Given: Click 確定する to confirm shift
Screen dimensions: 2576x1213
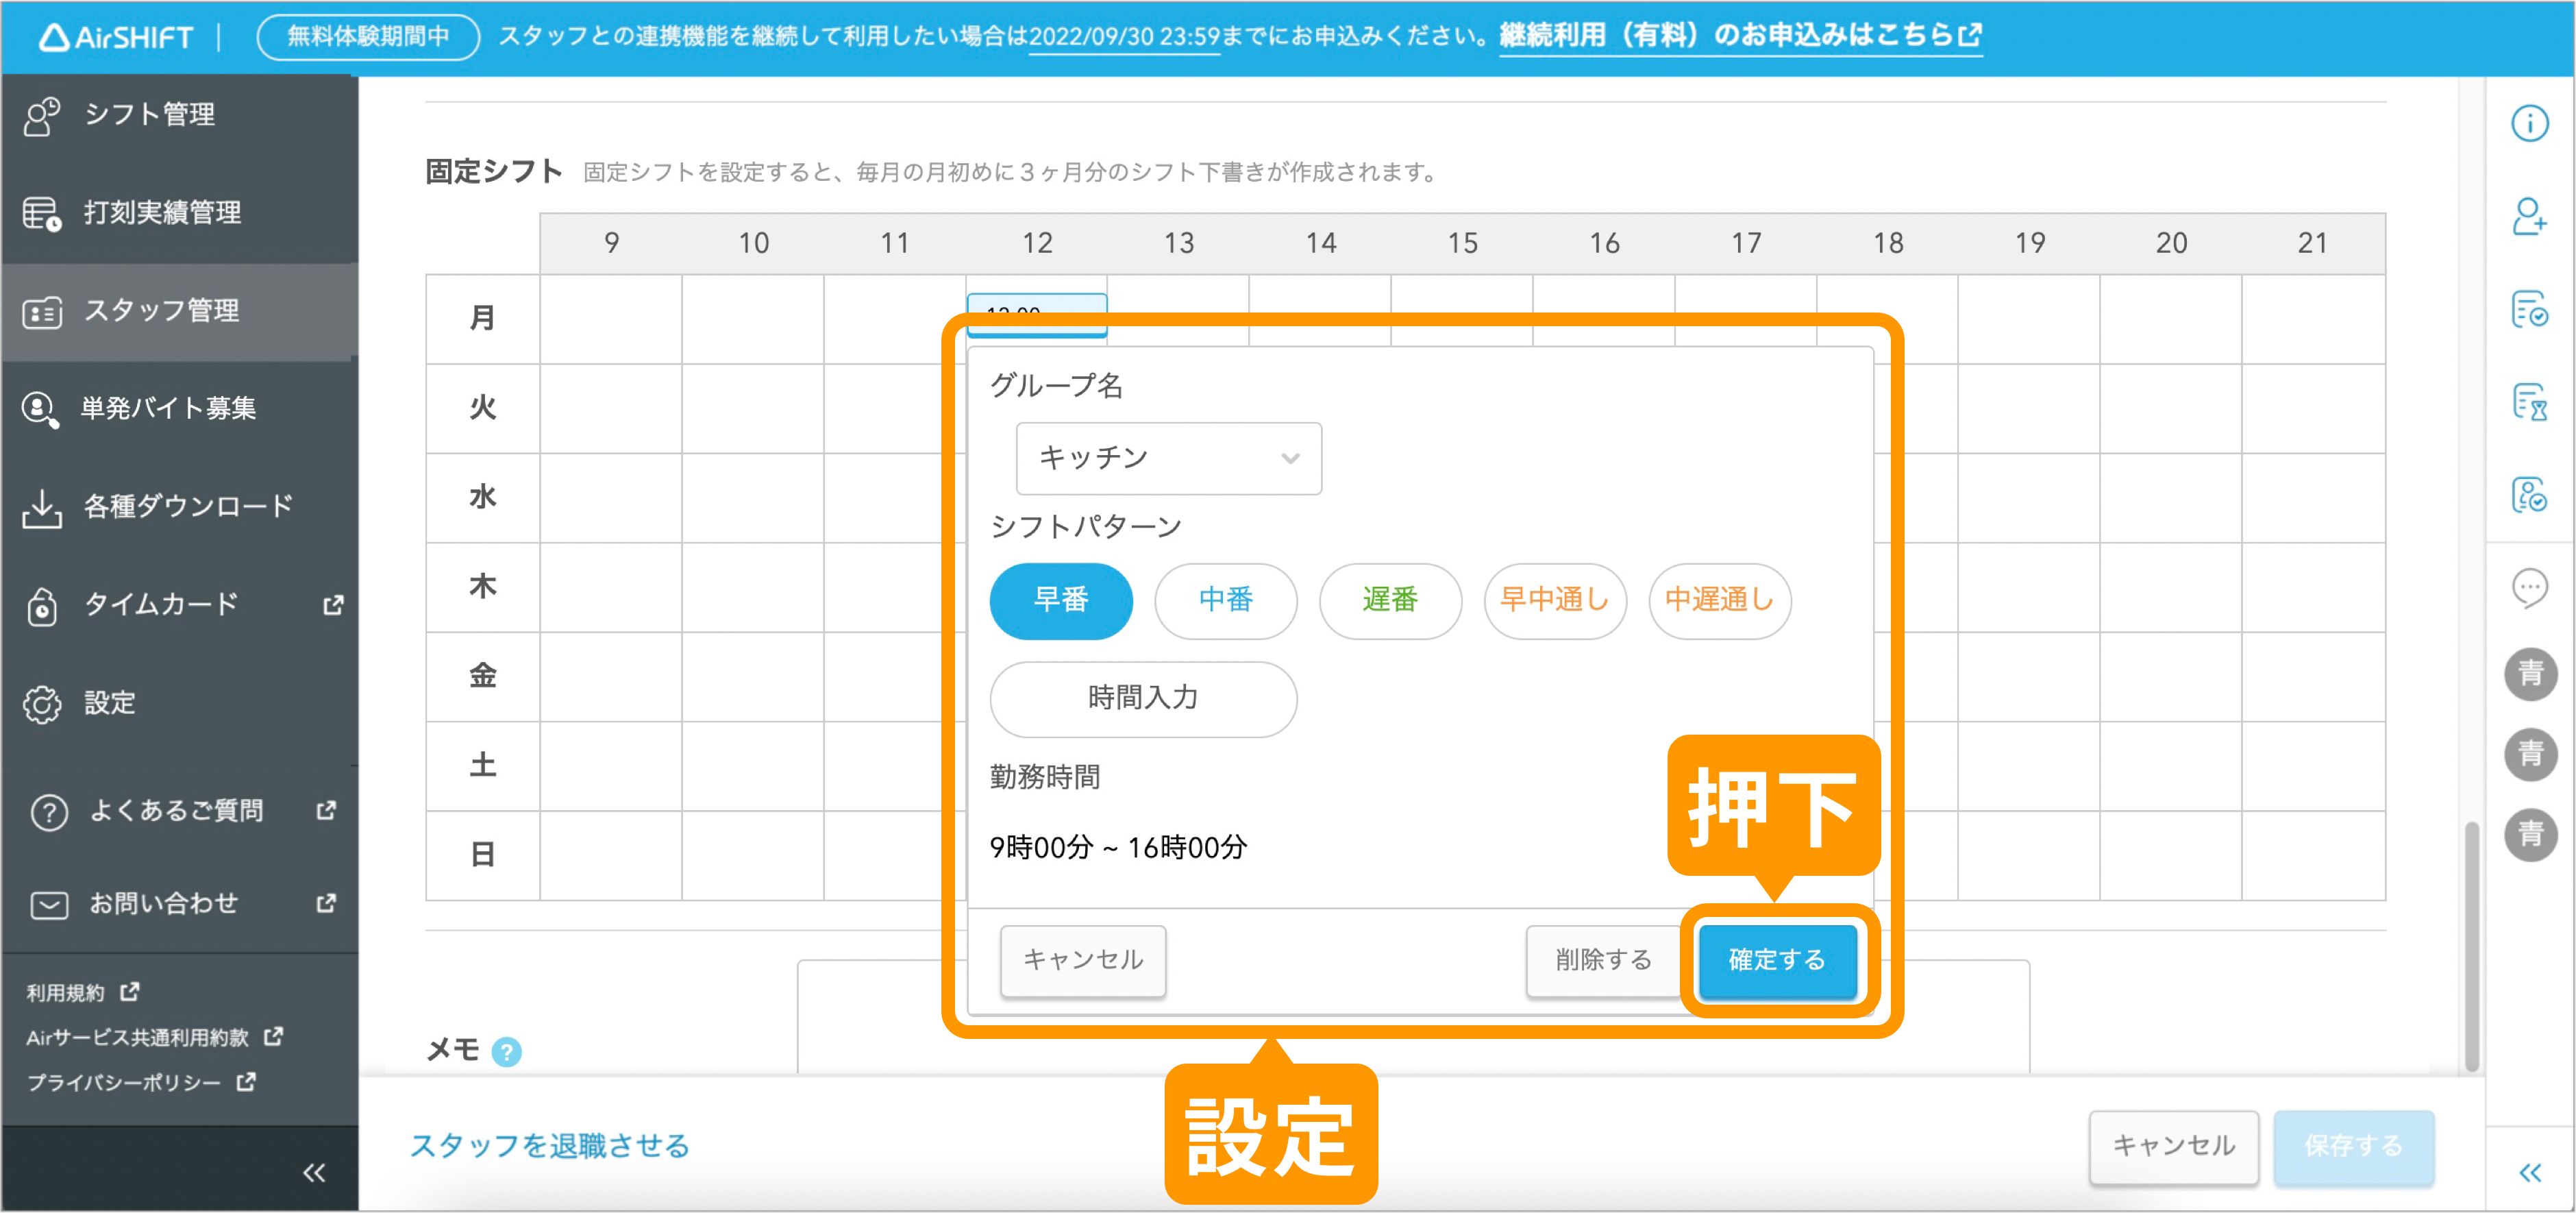Looking at the screenshot, I should 1777,960.
